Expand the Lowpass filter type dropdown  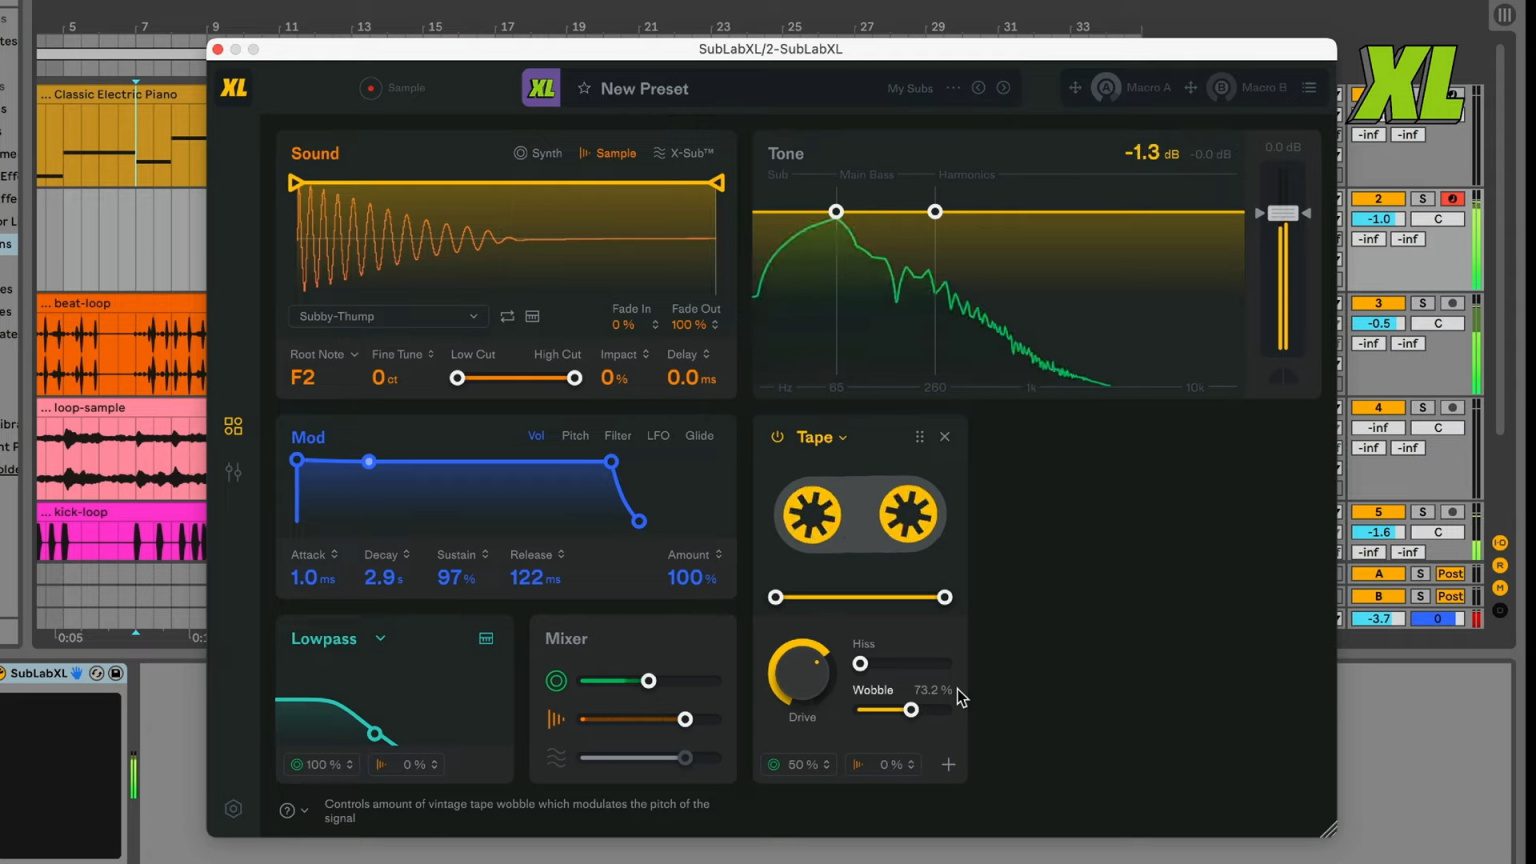(379, 638)
